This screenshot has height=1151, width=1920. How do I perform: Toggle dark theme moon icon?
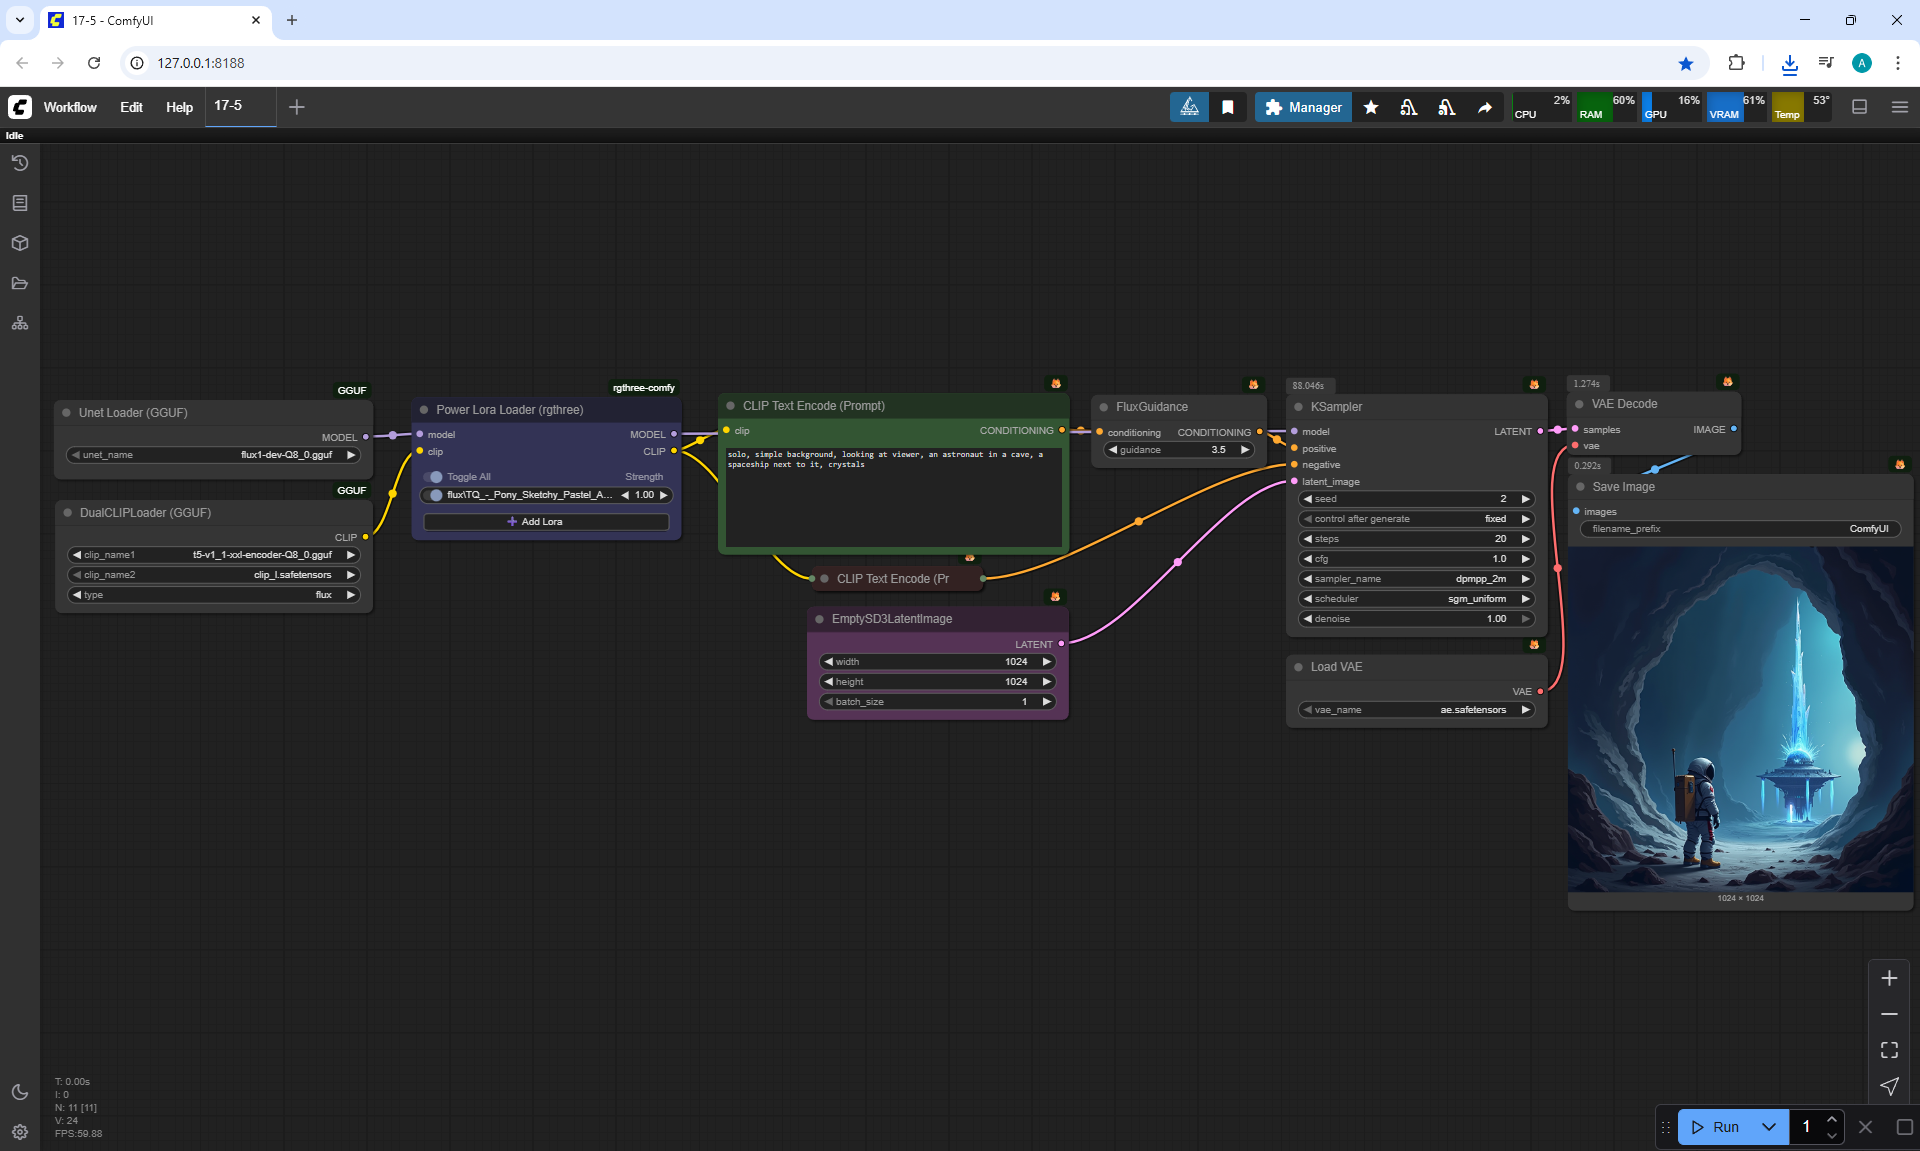(x=20, y=1092)
